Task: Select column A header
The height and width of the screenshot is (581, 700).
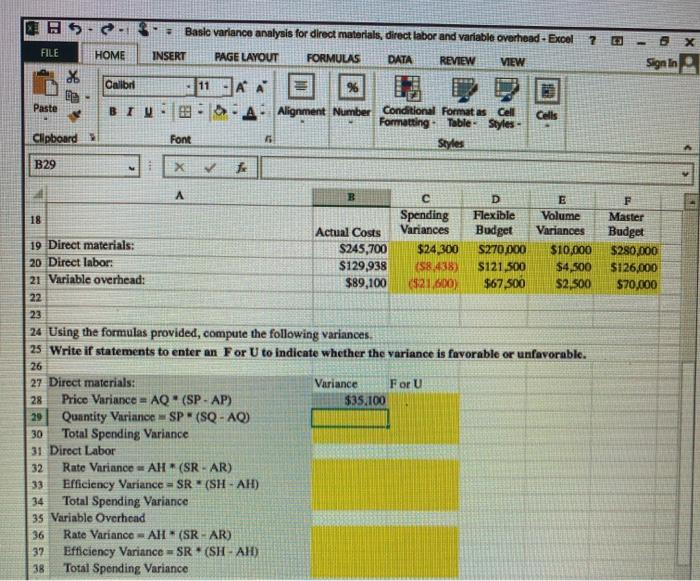Action: [x=179, y=195]
